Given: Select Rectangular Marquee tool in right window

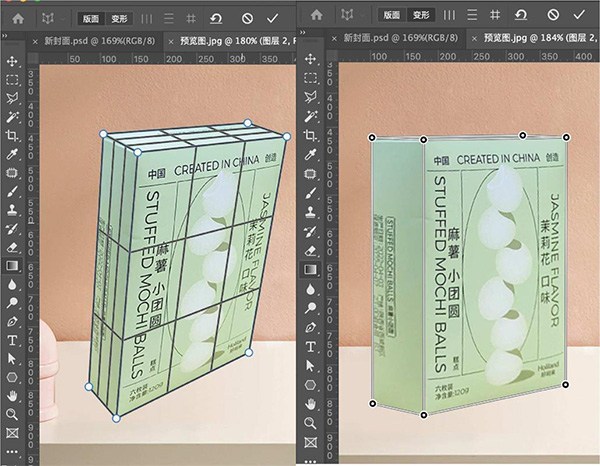Looking at the screenshot, I should pyautogui.click(x=310, y=78).
